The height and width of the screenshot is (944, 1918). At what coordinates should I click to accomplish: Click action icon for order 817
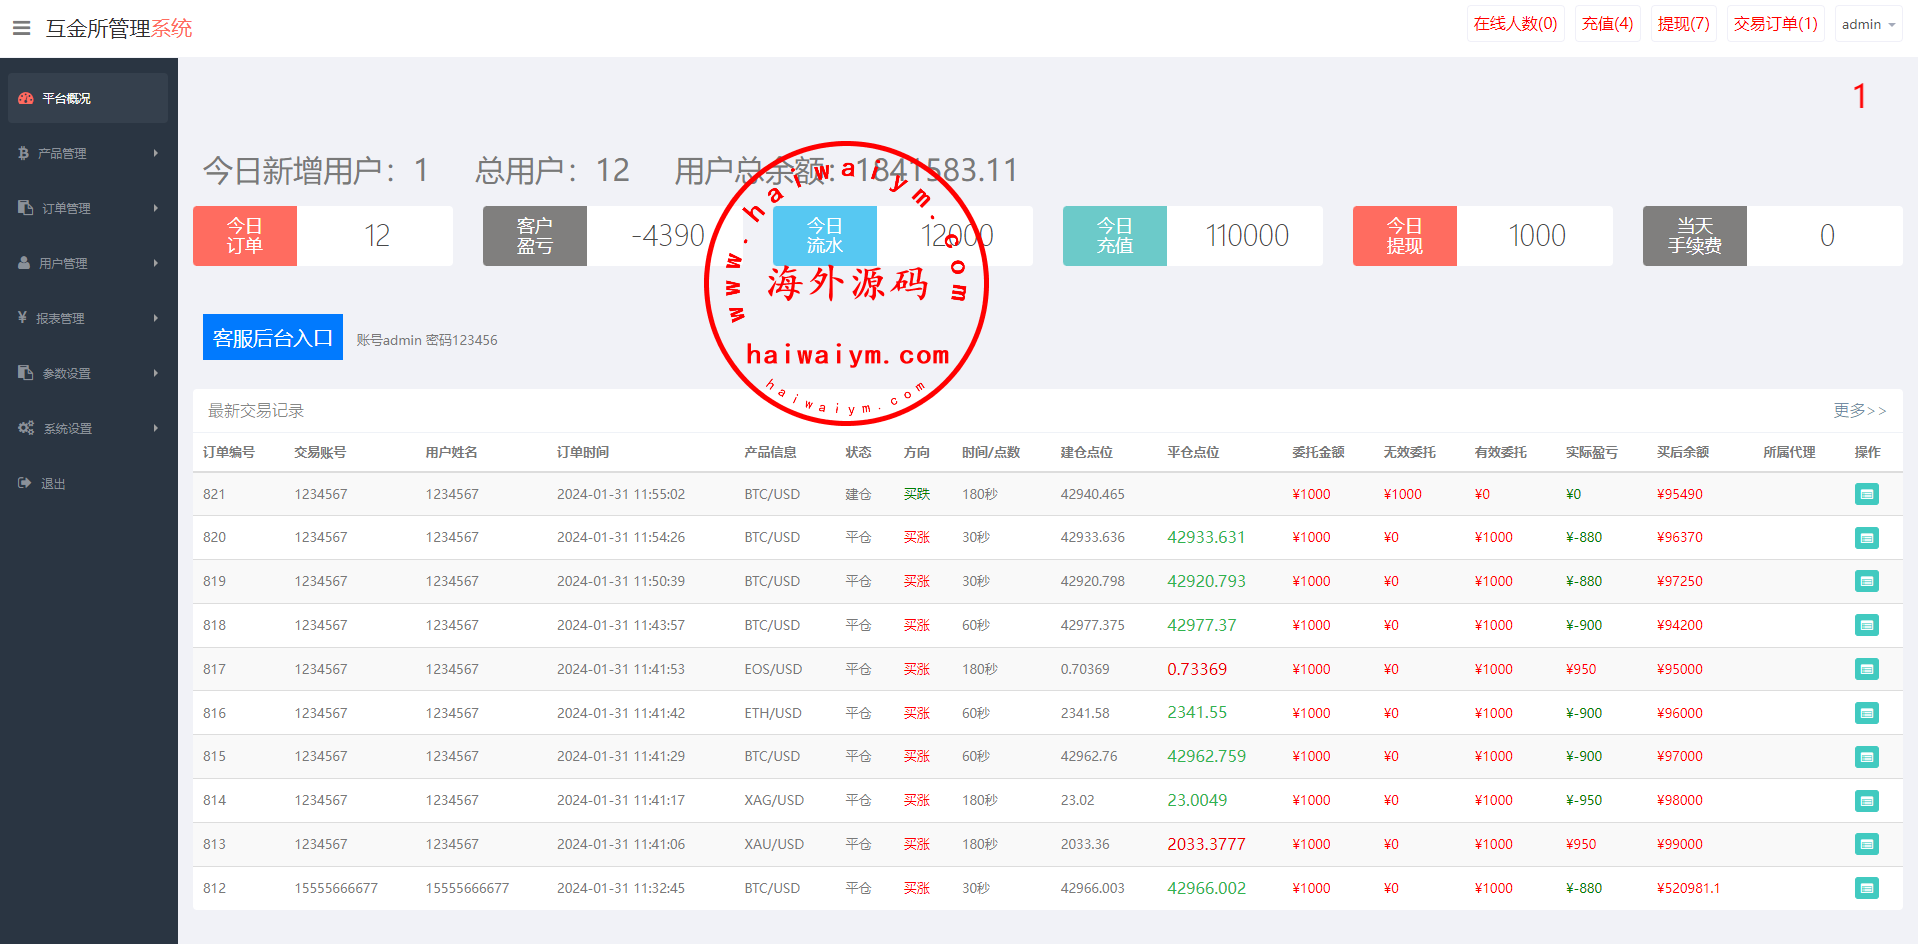point(1866,669)
